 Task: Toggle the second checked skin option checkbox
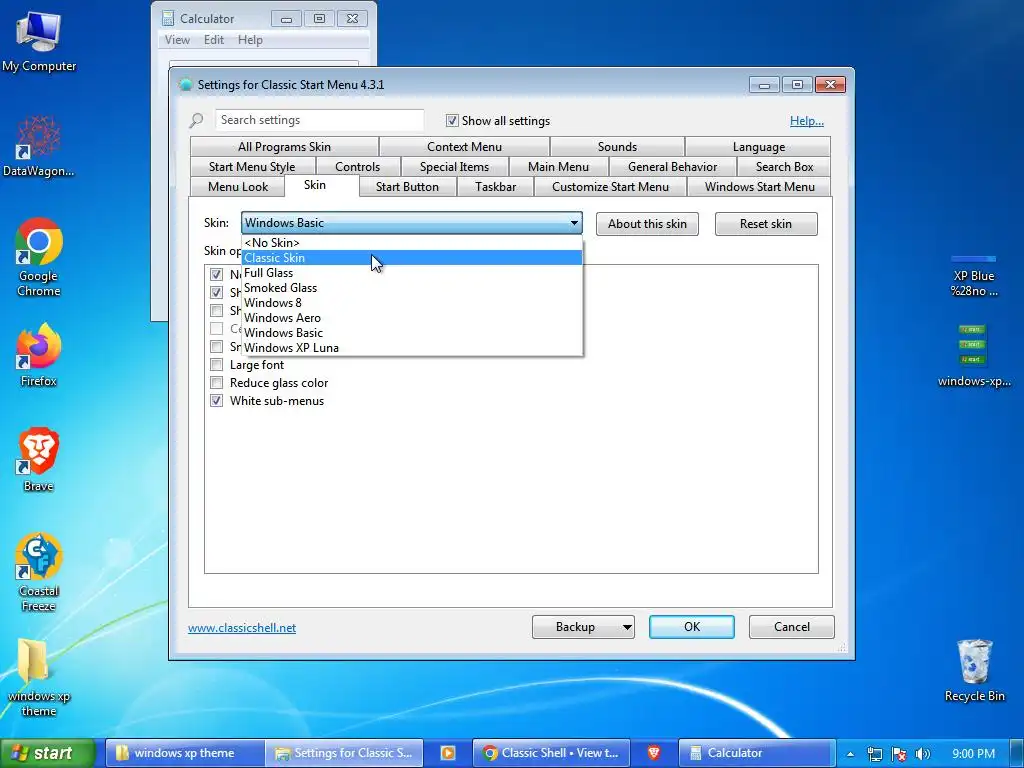[216, 292]
